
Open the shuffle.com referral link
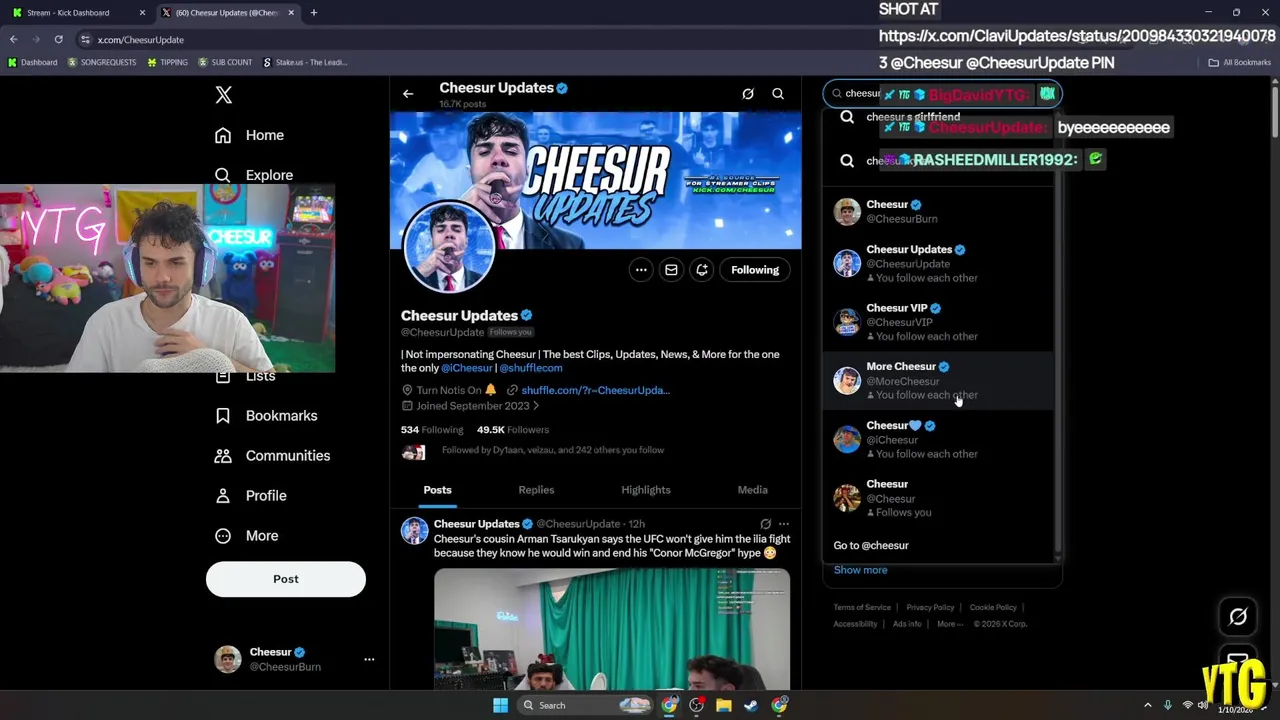tap(595, 390)
